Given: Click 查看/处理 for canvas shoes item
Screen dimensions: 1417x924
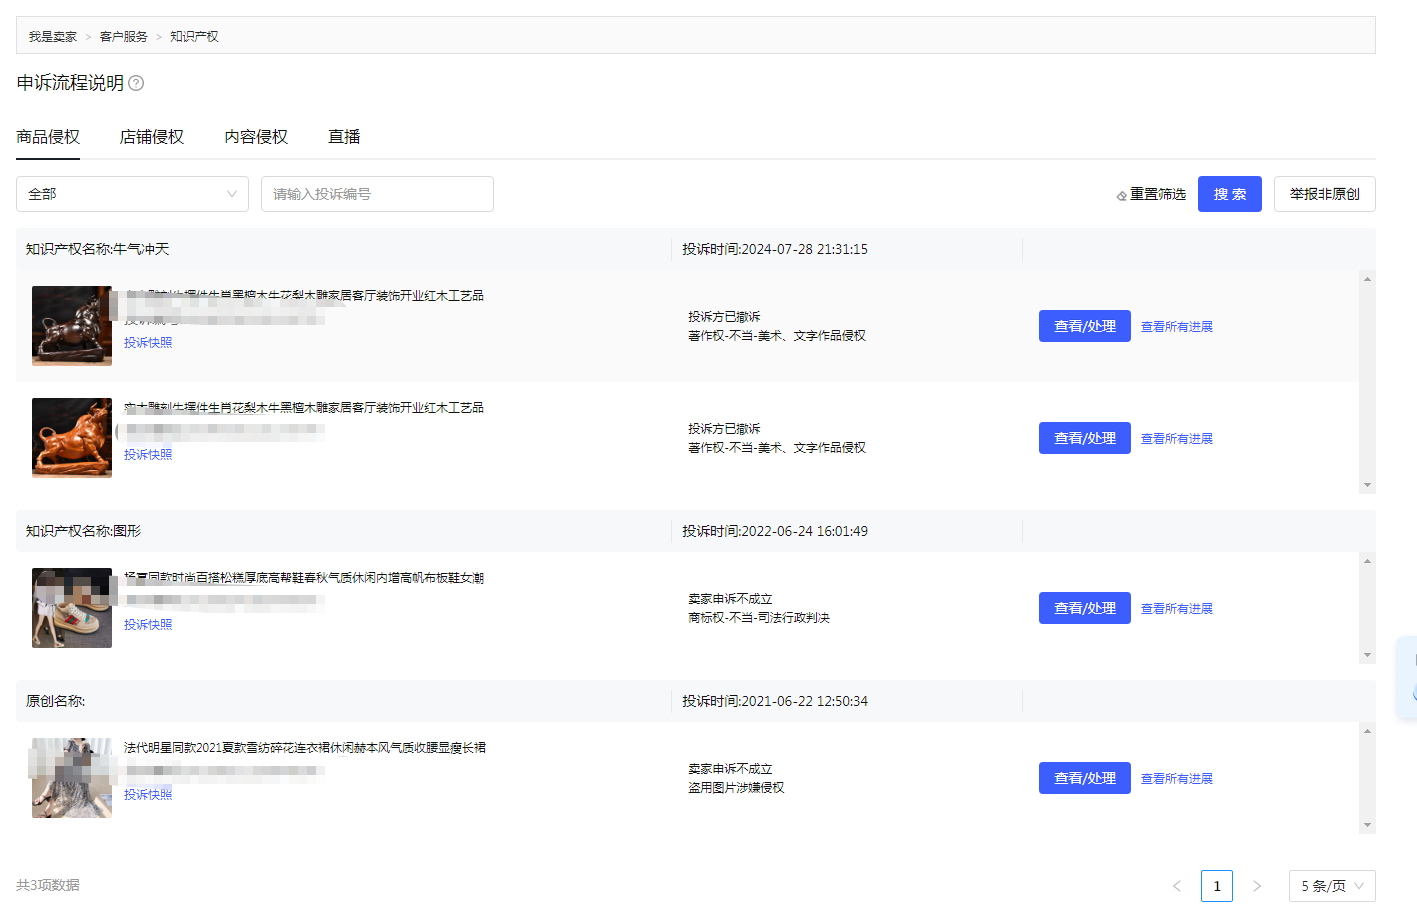Looking at the screenshot, I should pyautogui.click(x=1085, y=608).
